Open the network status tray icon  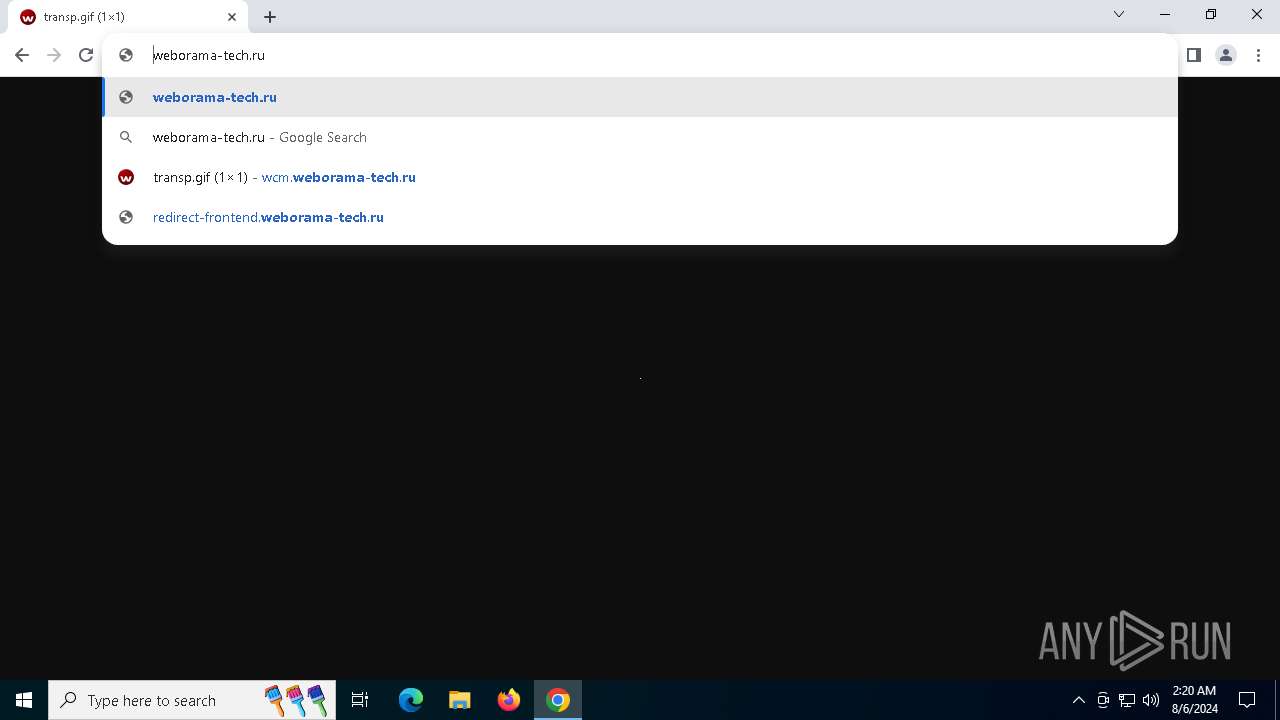click(x=1127, y=700)
